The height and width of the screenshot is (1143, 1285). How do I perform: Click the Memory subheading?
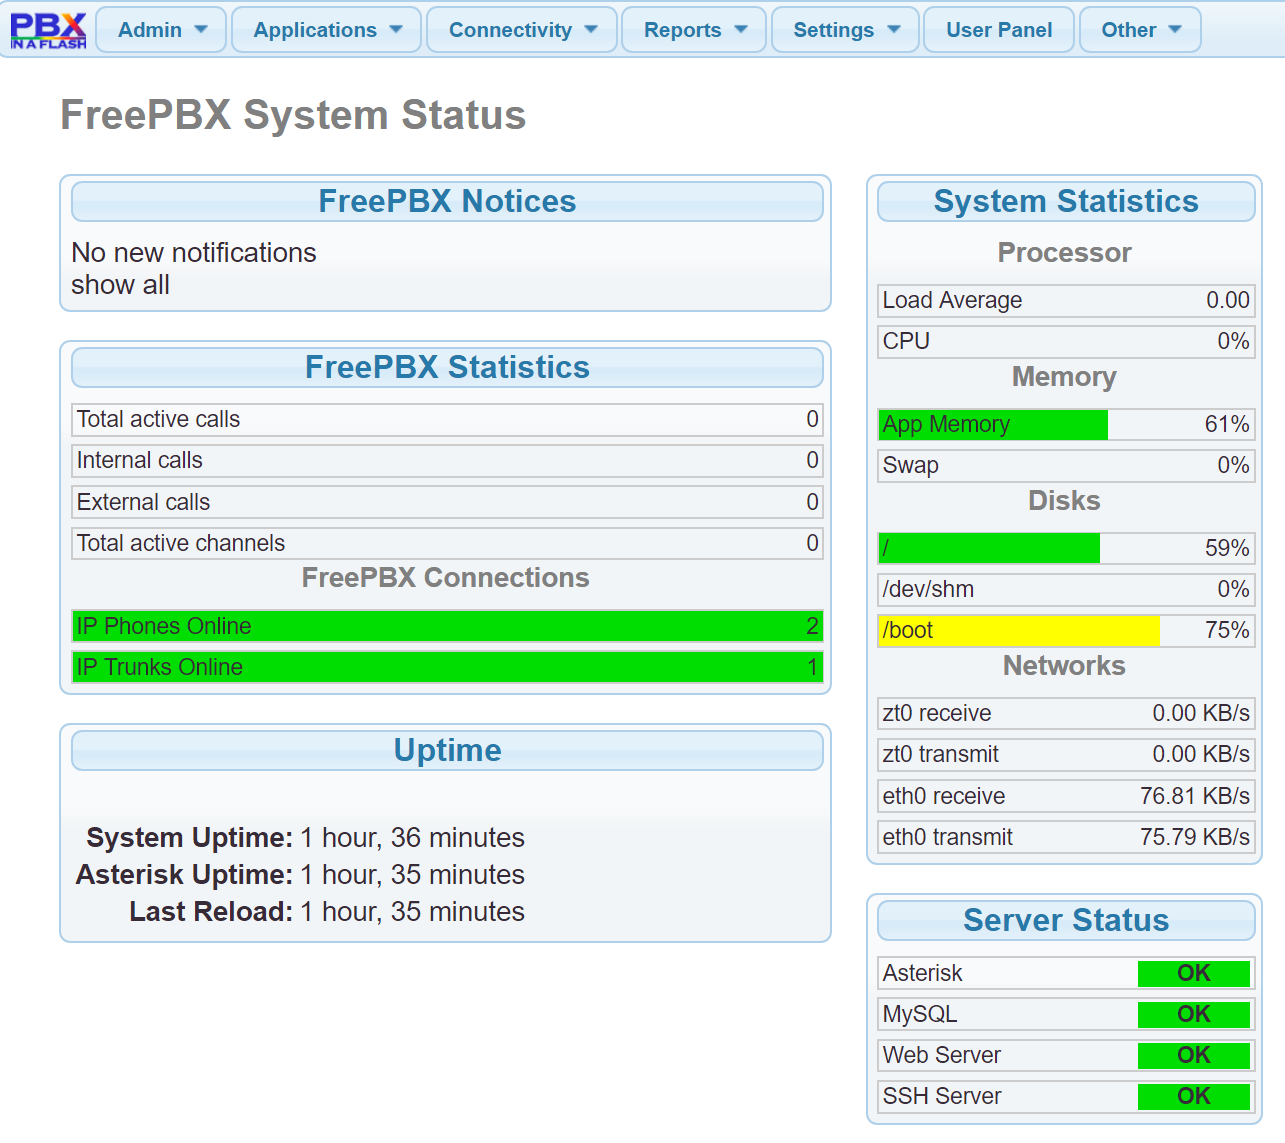coord(1065,378)
